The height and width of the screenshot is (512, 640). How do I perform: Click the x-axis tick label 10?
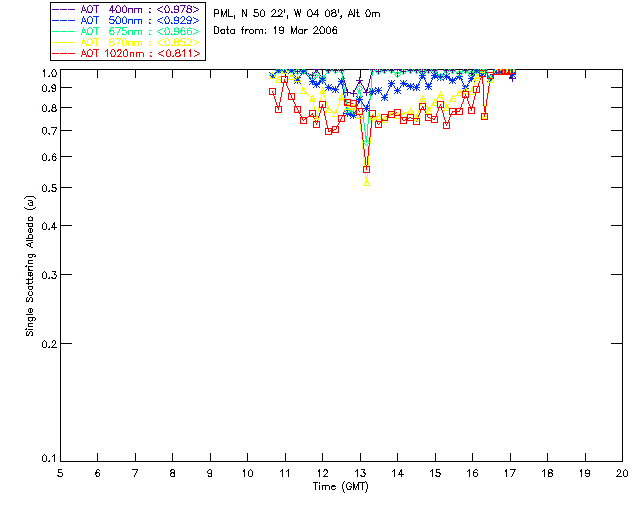point(247,473)
